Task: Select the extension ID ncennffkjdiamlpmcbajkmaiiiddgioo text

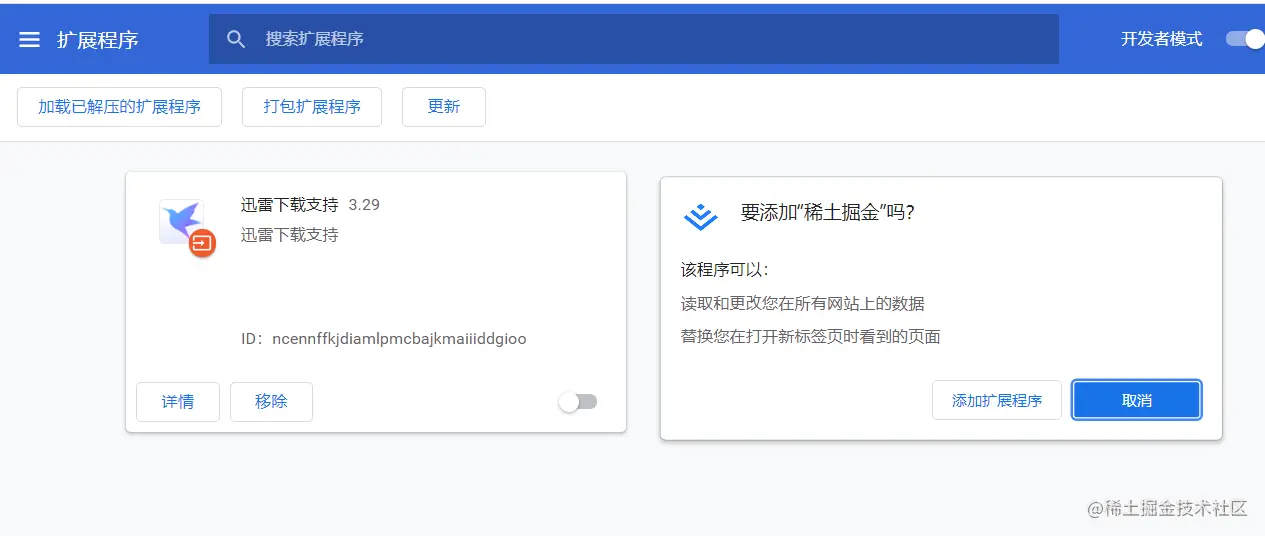Action: tap(399, 339)
